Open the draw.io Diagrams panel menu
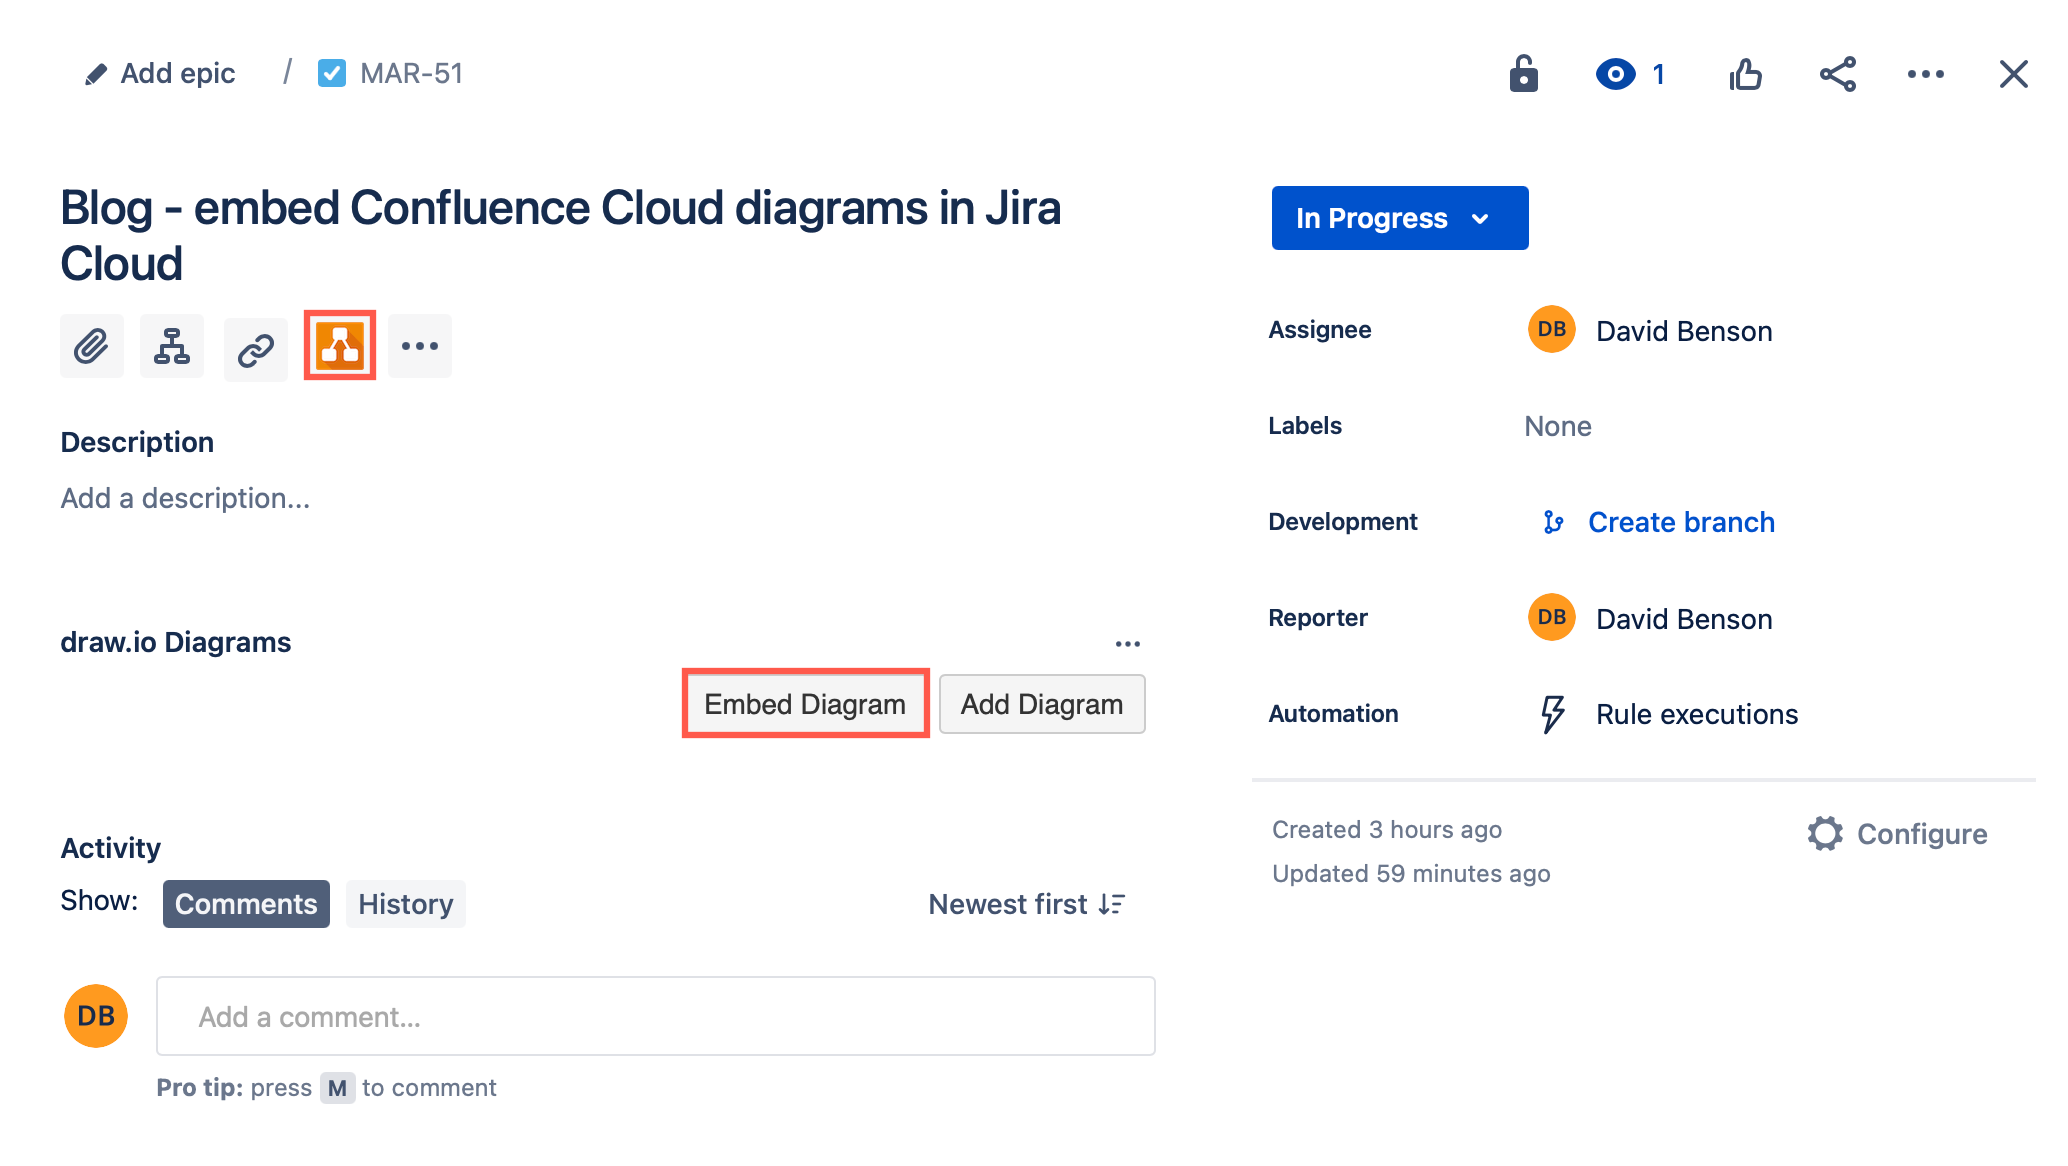2068x1166 pixels. click(1127, 643)
